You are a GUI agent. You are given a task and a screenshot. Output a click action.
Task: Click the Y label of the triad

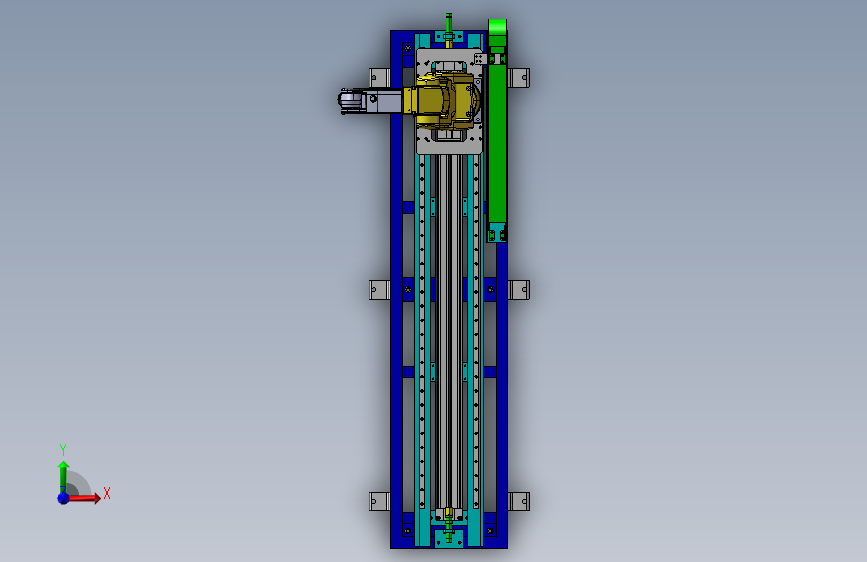(x=63, y=449)
